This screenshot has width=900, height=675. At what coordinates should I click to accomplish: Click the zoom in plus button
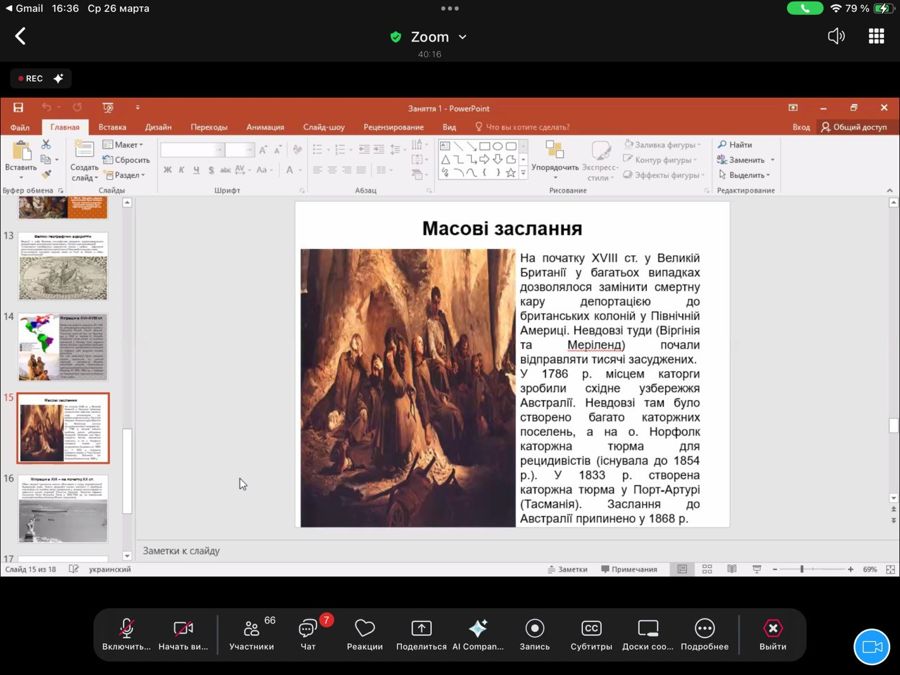point(851,569)
